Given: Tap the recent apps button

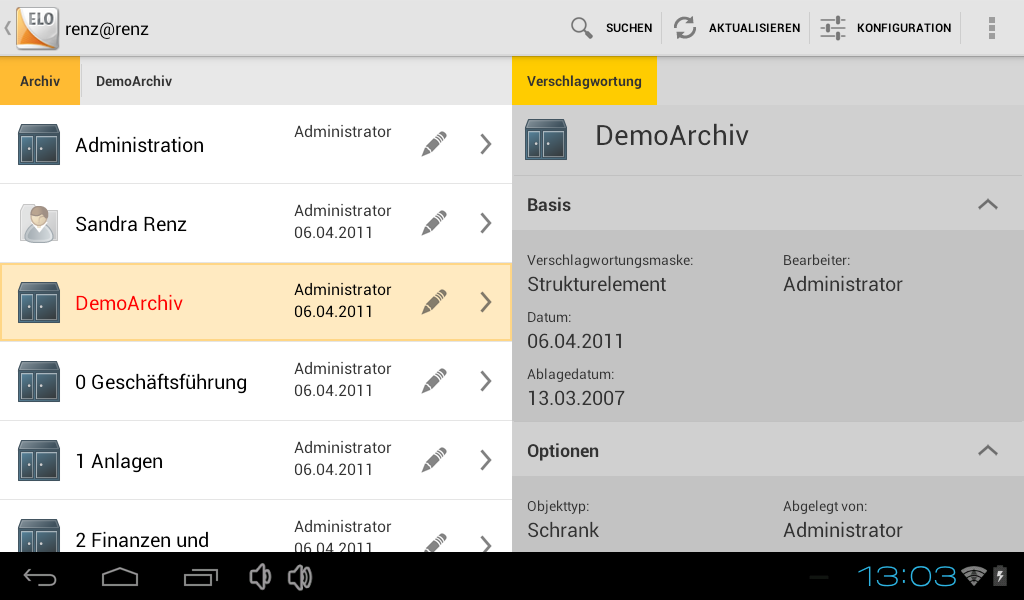Looking at the screenshot, I should coord(200,577).
